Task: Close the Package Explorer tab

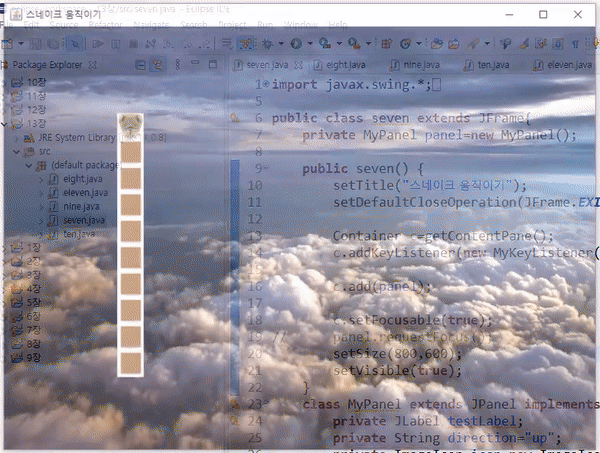Action: (x=92, y=65)
